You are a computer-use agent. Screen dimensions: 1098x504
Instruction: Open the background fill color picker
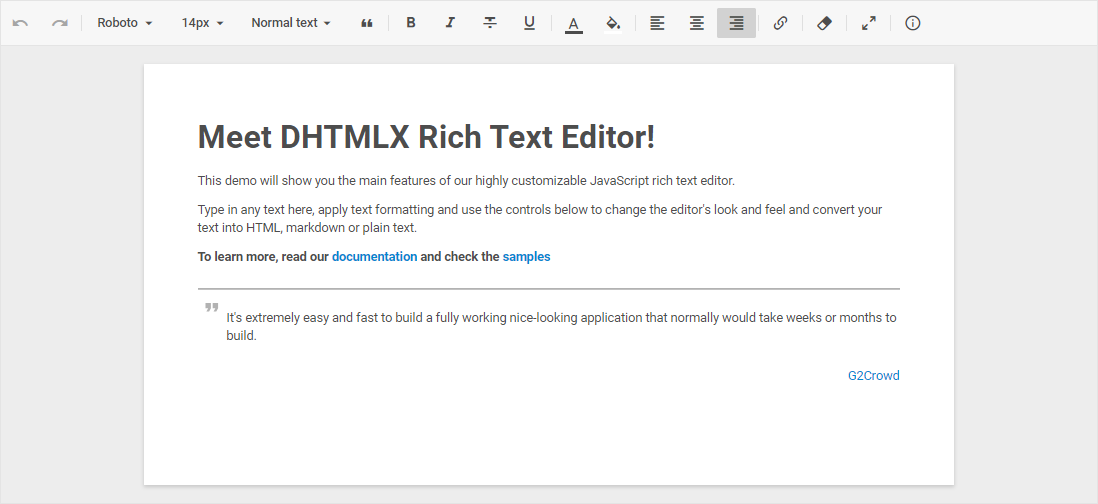[x=613, y=23]
